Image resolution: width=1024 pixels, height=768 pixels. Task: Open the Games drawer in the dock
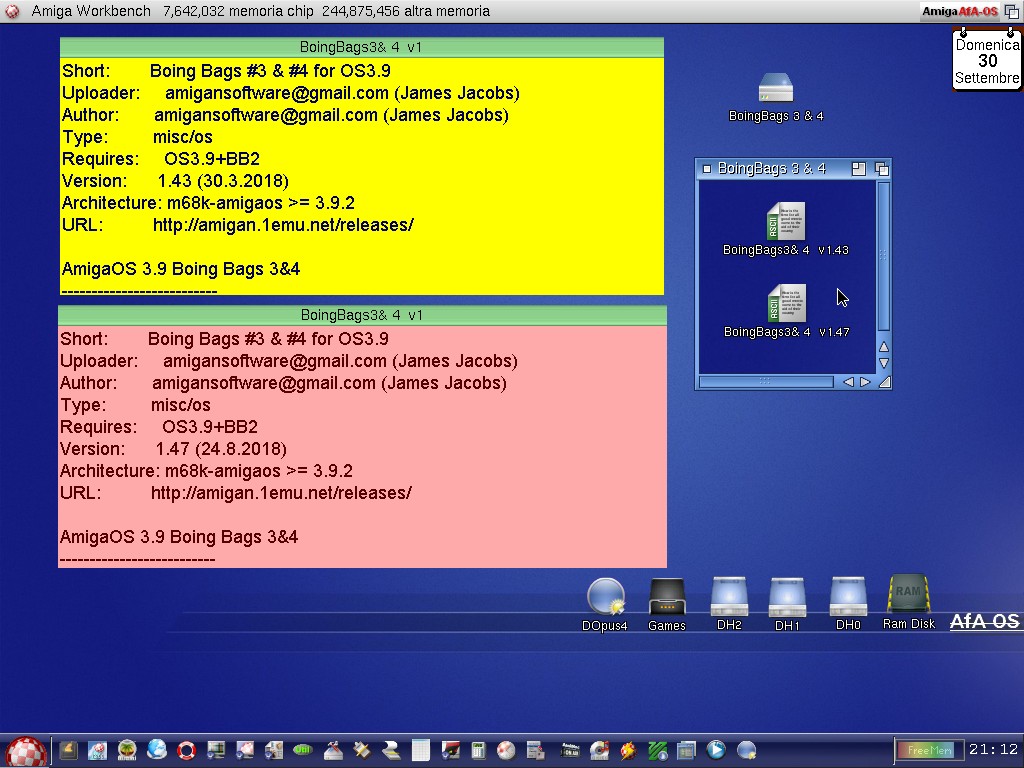coord(666,598)
